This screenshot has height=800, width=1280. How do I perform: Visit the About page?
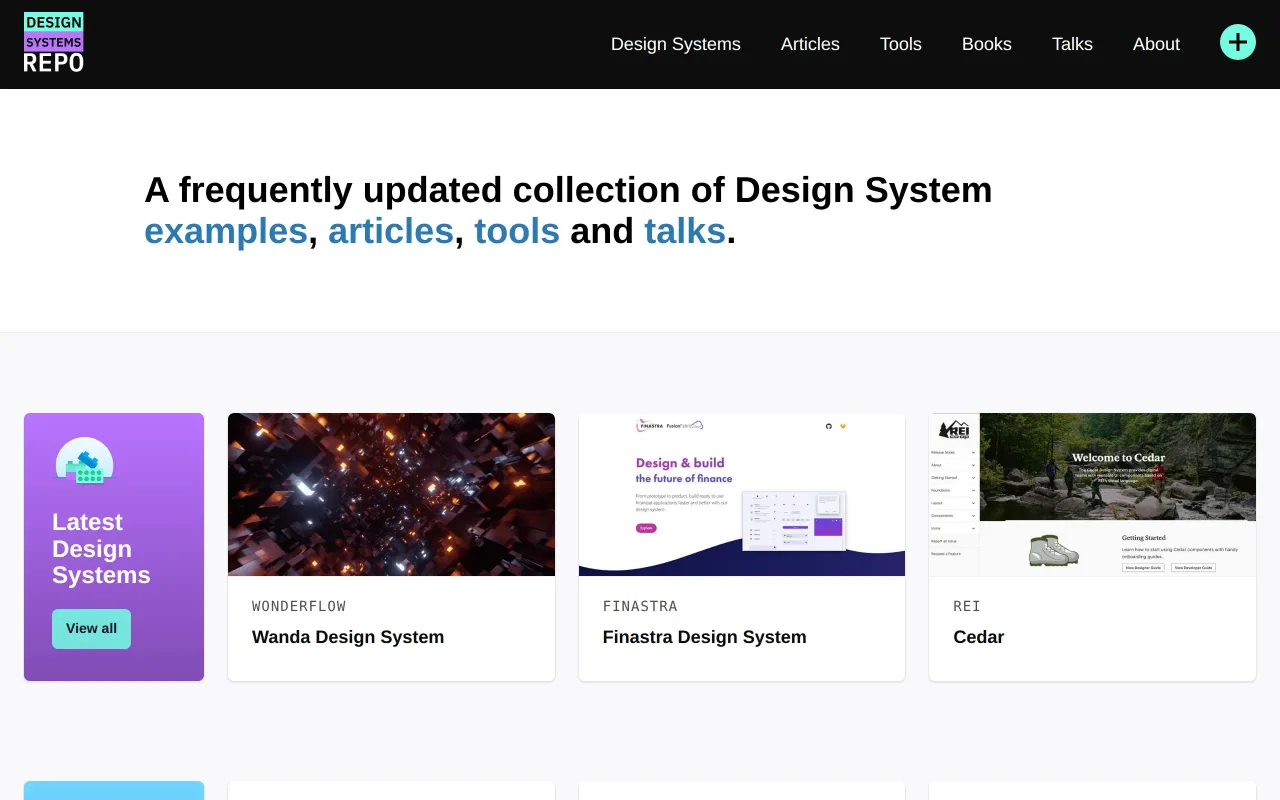(1156, 44)
